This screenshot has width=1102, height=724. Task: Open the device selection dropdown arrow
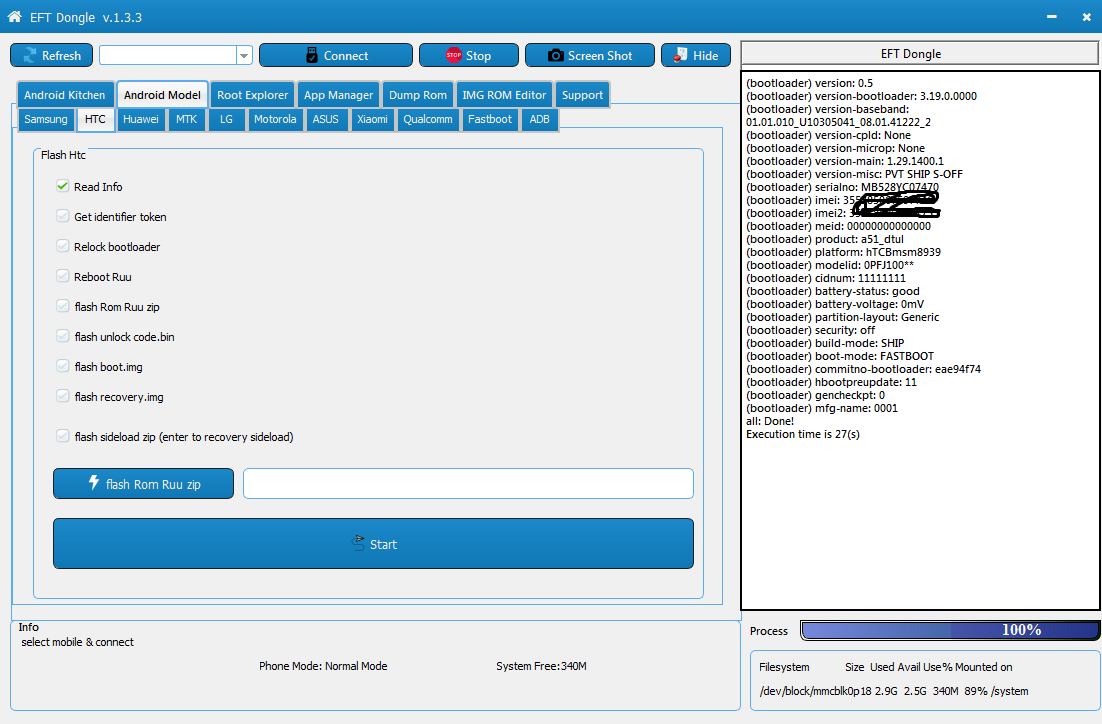point(244,56)
